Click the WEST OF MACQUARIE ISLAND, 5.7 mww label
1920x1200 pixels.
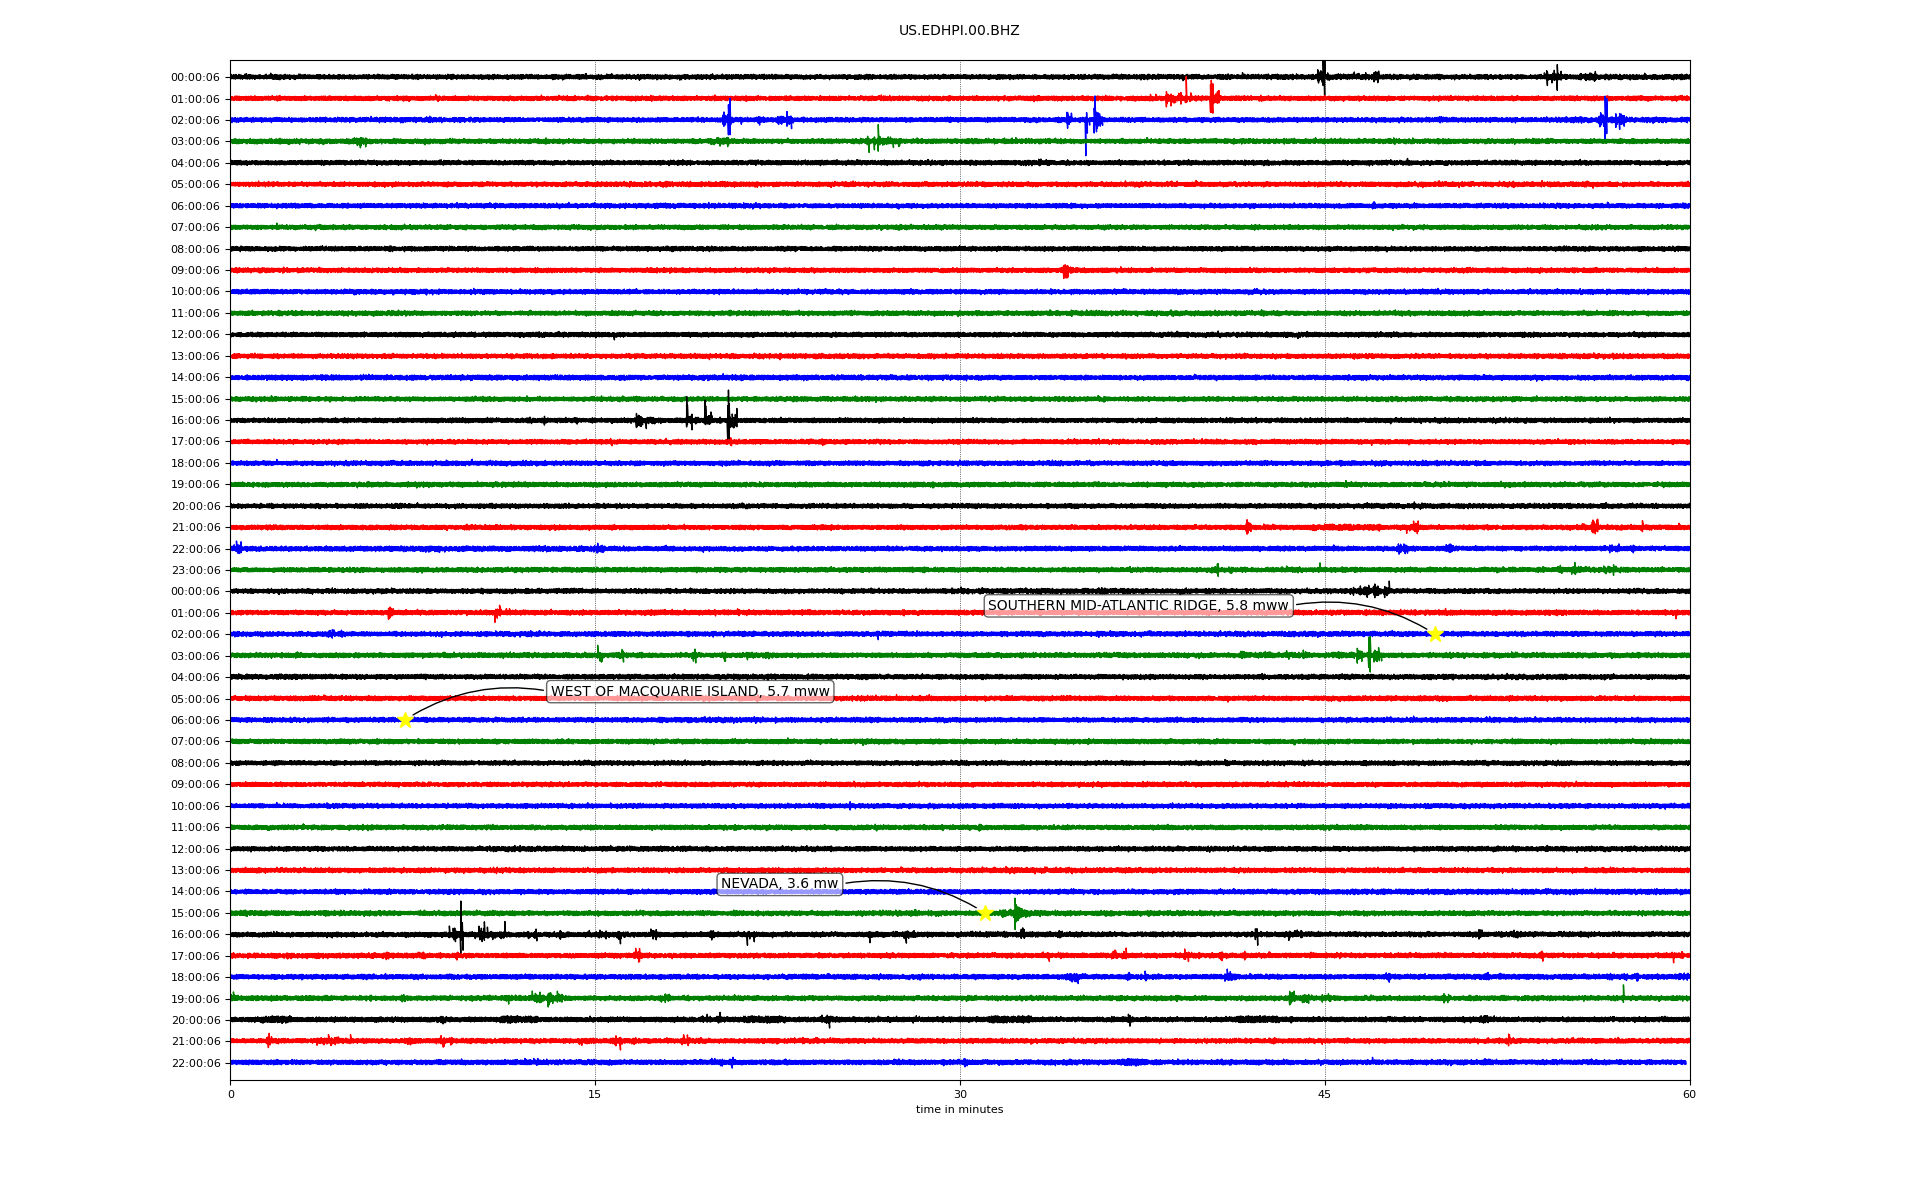[x=690, y=692]
